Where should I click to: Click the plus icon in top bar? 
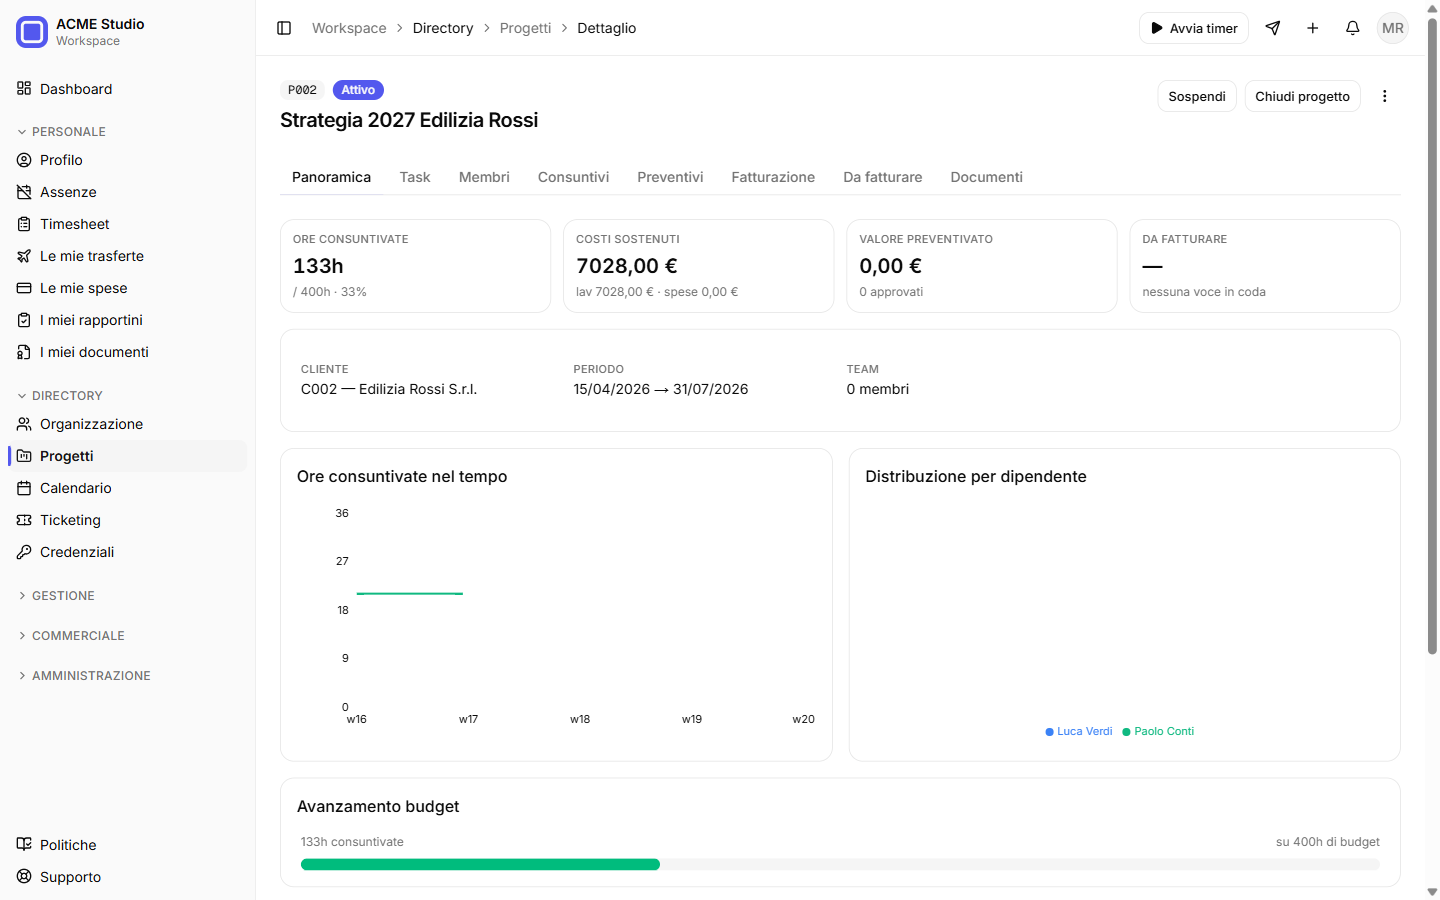click(x=1313, y=28)
